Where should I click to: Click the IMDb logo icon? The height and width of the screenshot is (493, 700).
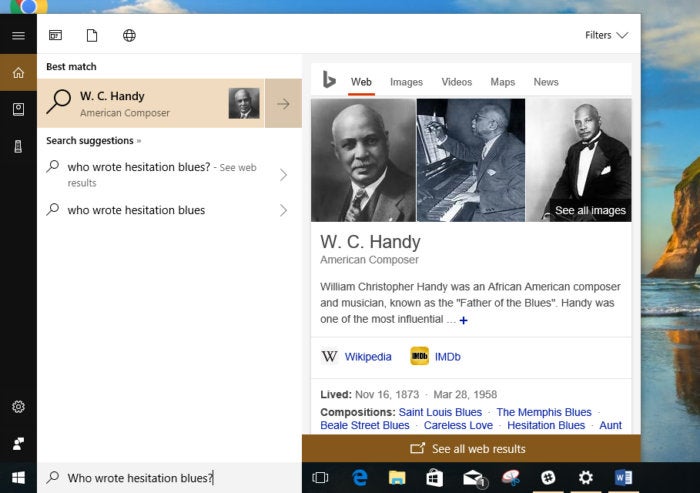pyautogui.click(x=420, y=356)
